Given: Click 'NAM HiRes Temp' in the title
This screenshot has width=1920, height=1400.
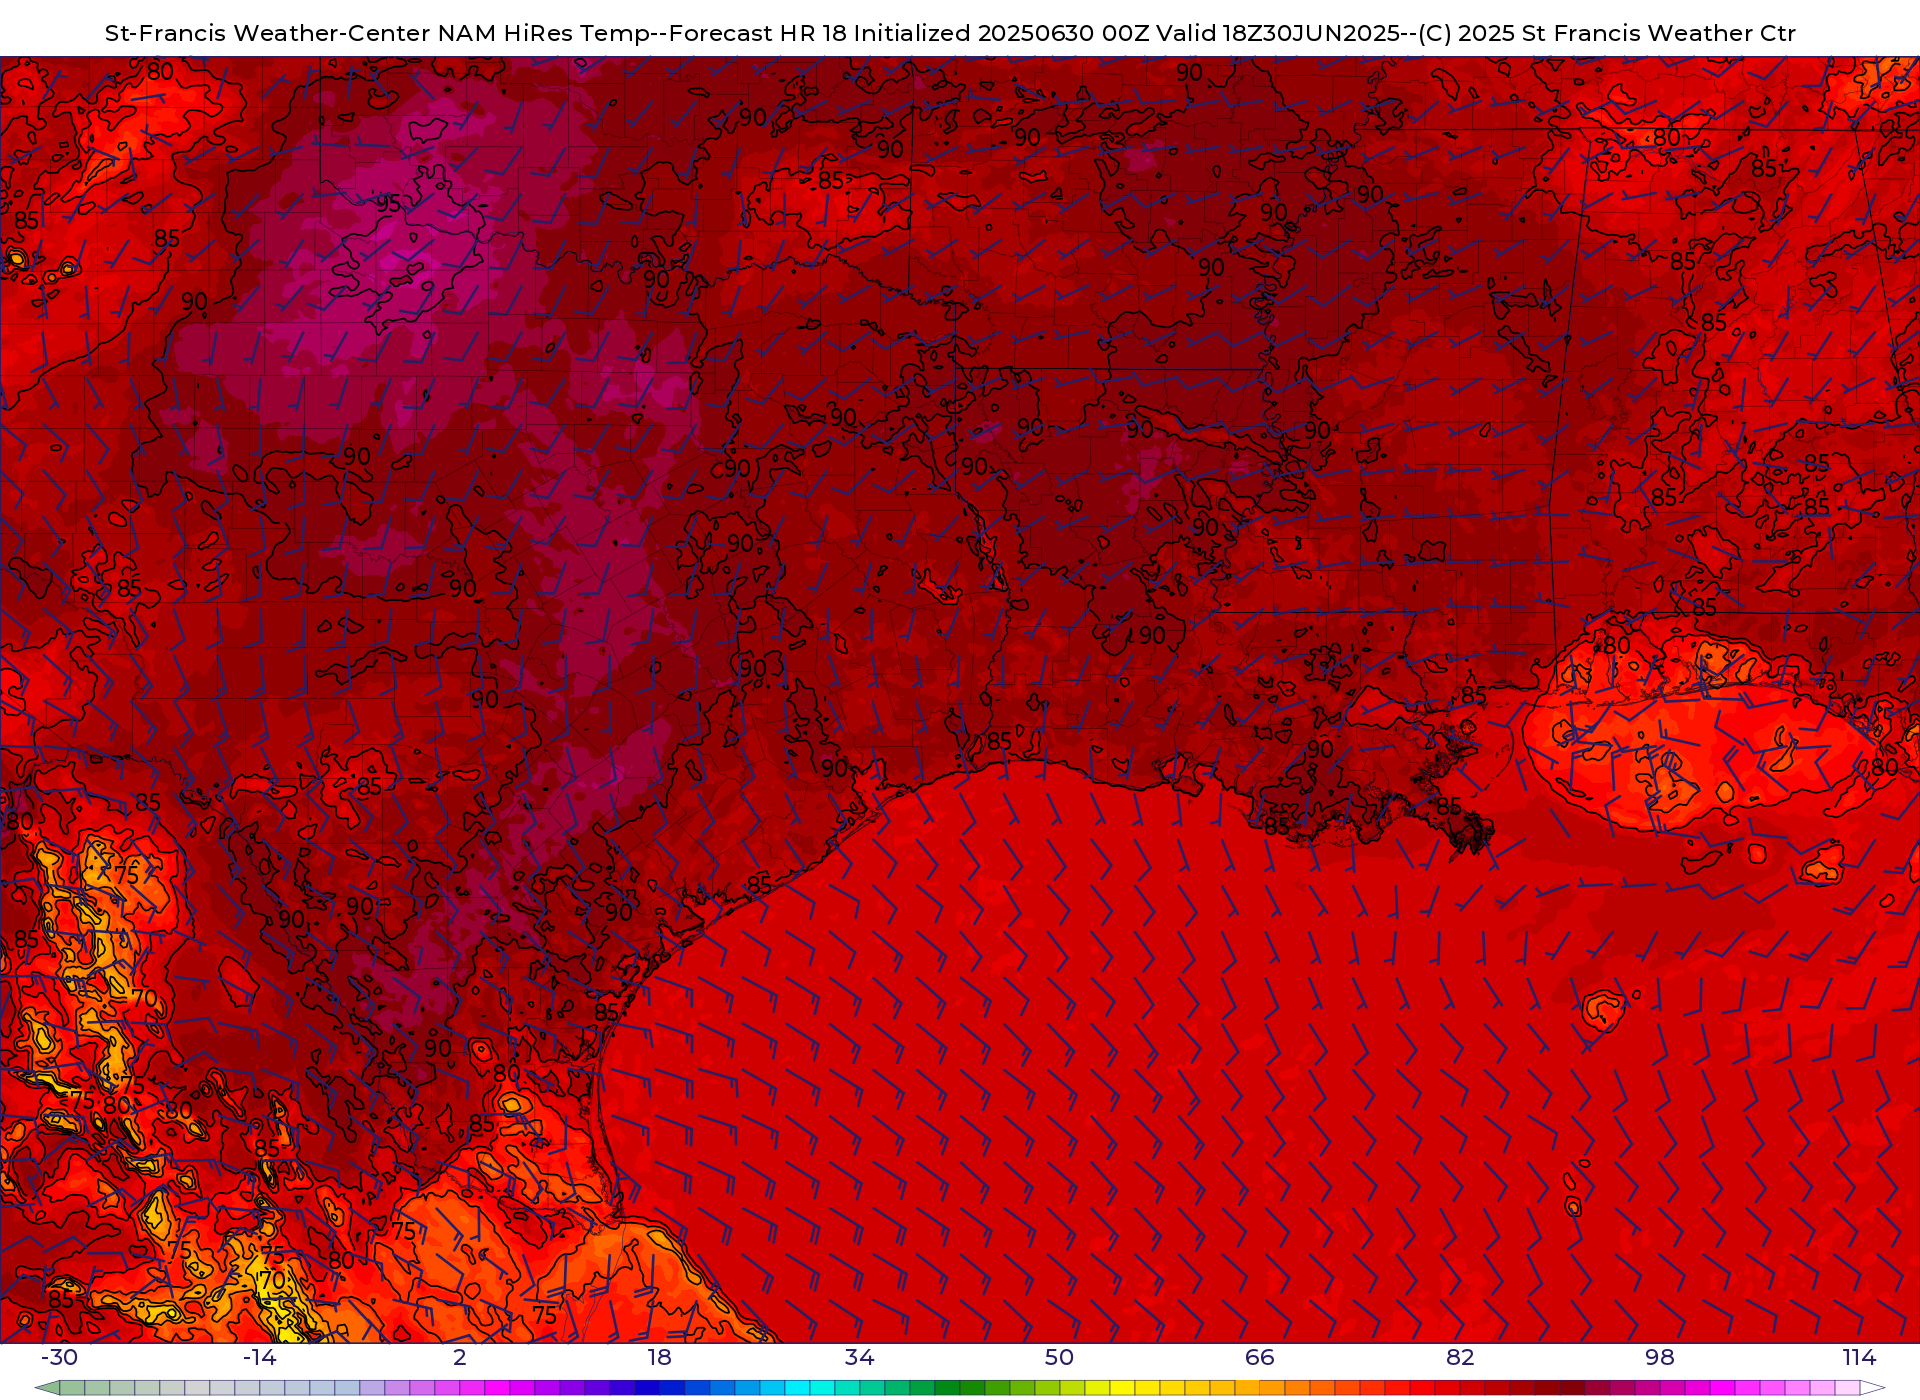Looking at the screenshot, I should [x=544, y=33].
